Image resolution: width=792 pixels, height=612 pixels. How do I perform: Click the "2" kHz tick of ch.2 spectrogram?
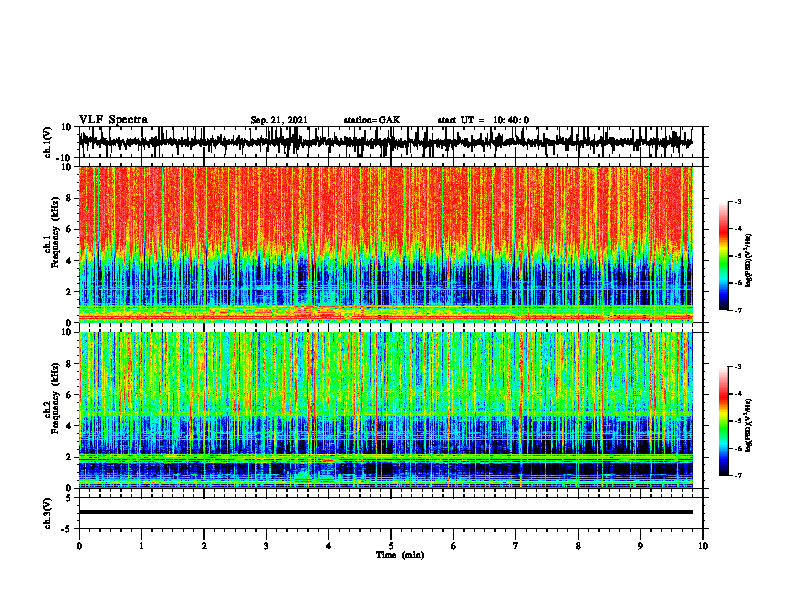point(70,457)
